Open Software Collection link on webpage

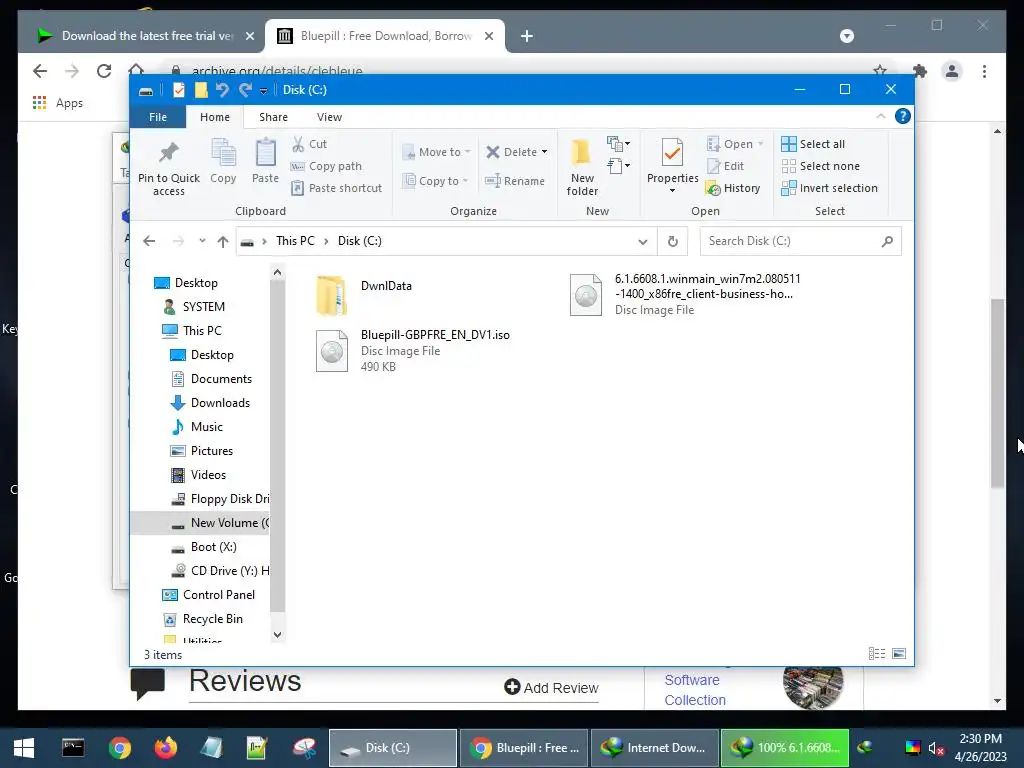coord(695,690)
